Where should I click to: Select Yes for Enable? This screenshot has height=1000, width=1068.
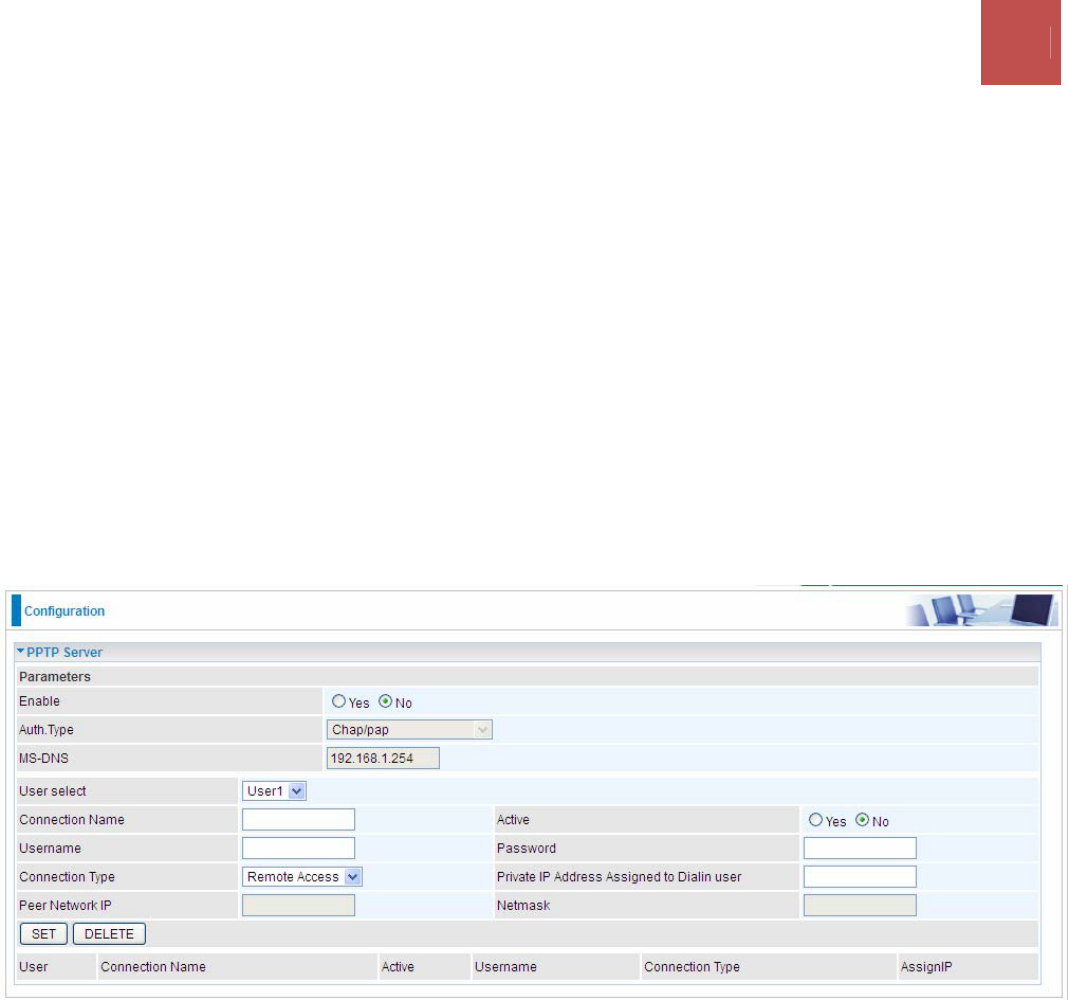point(339,701)
